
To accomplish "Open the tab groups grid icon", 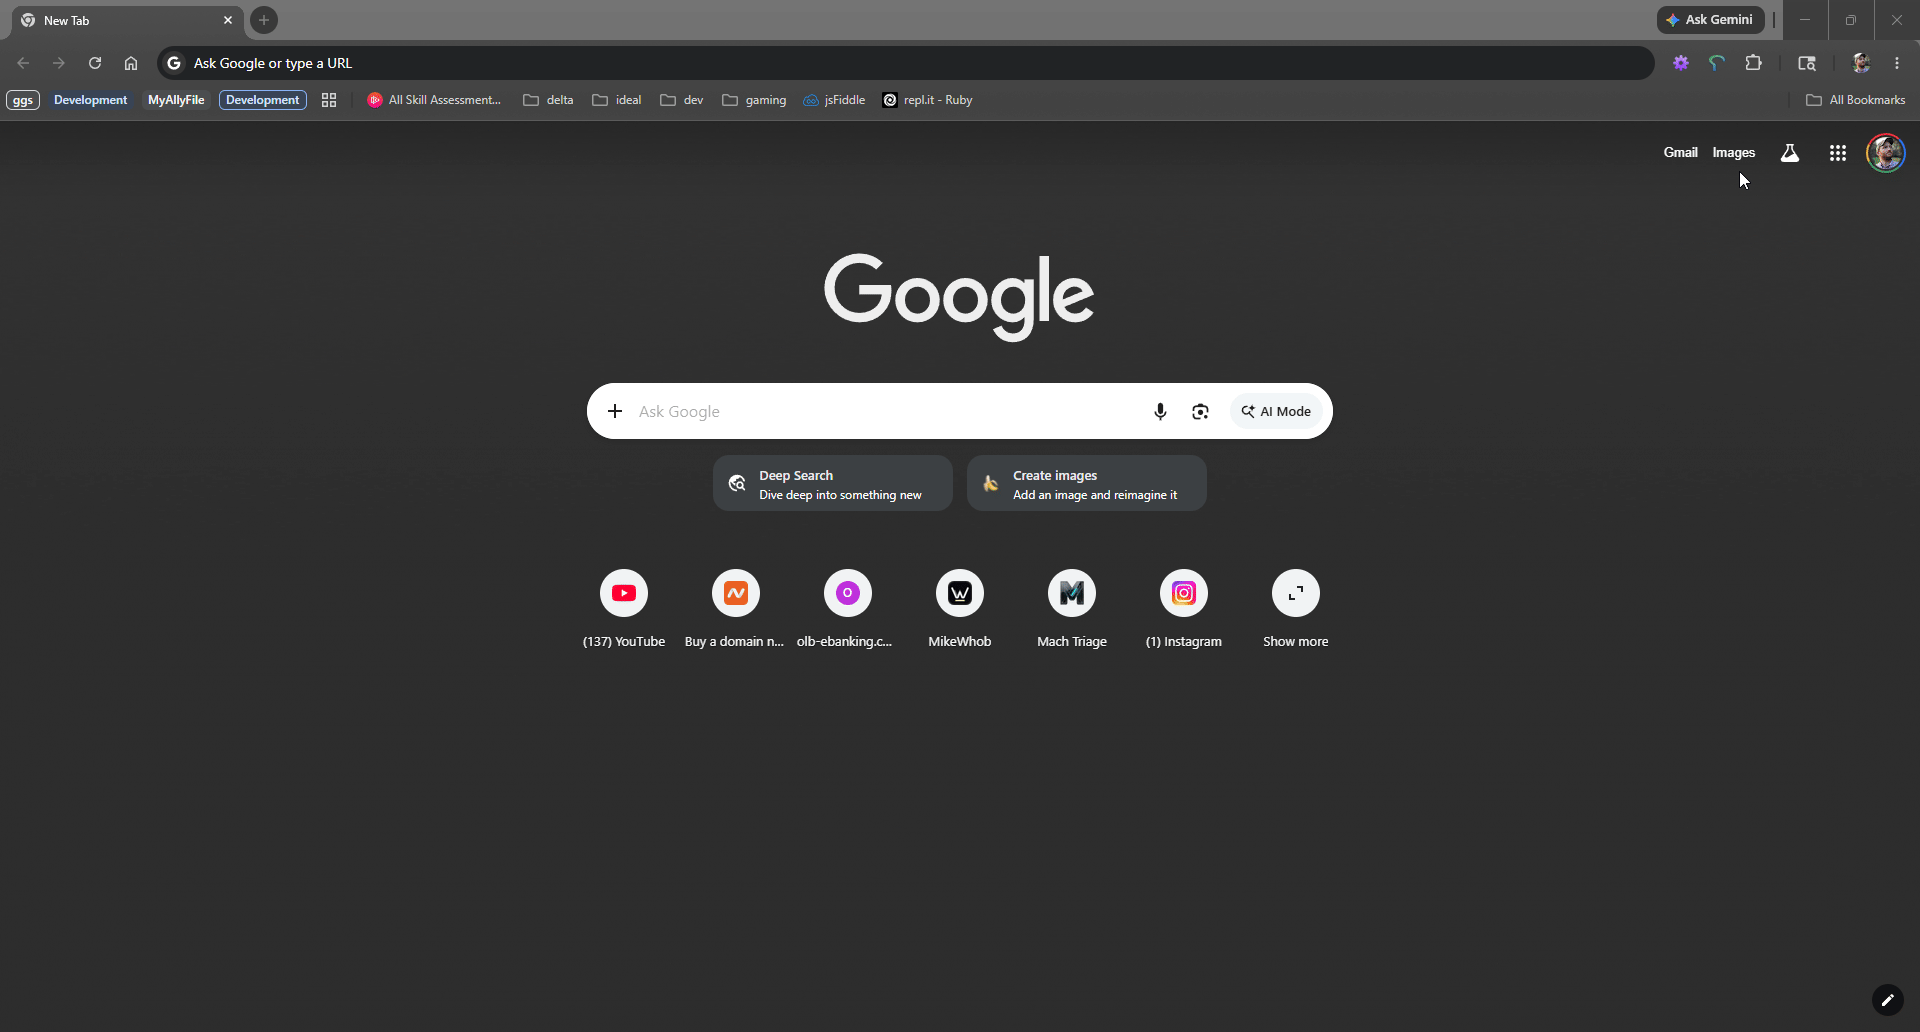I will (329, 100).
